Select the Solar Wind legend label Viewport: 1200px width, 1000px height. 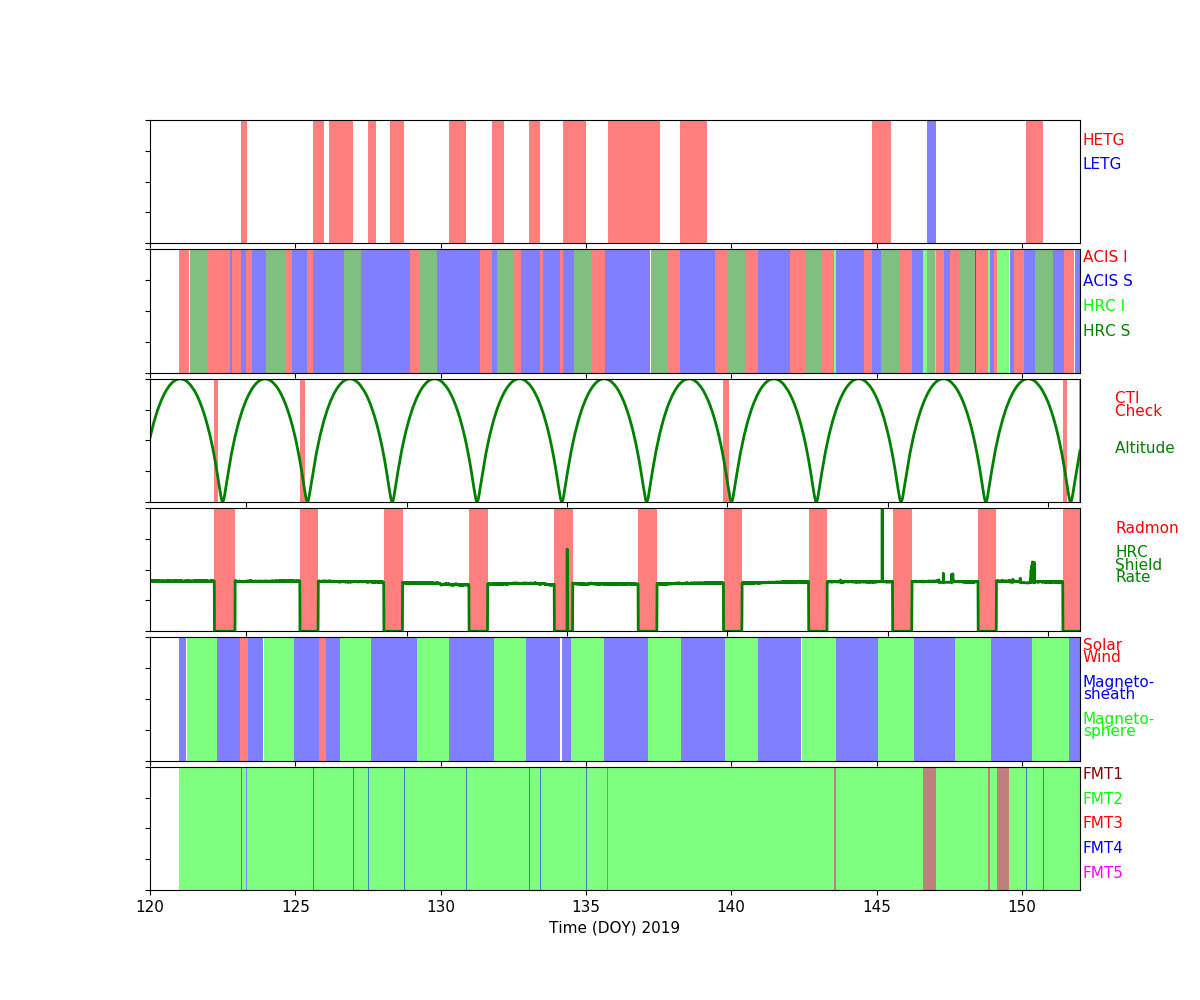click(1102, 652)
